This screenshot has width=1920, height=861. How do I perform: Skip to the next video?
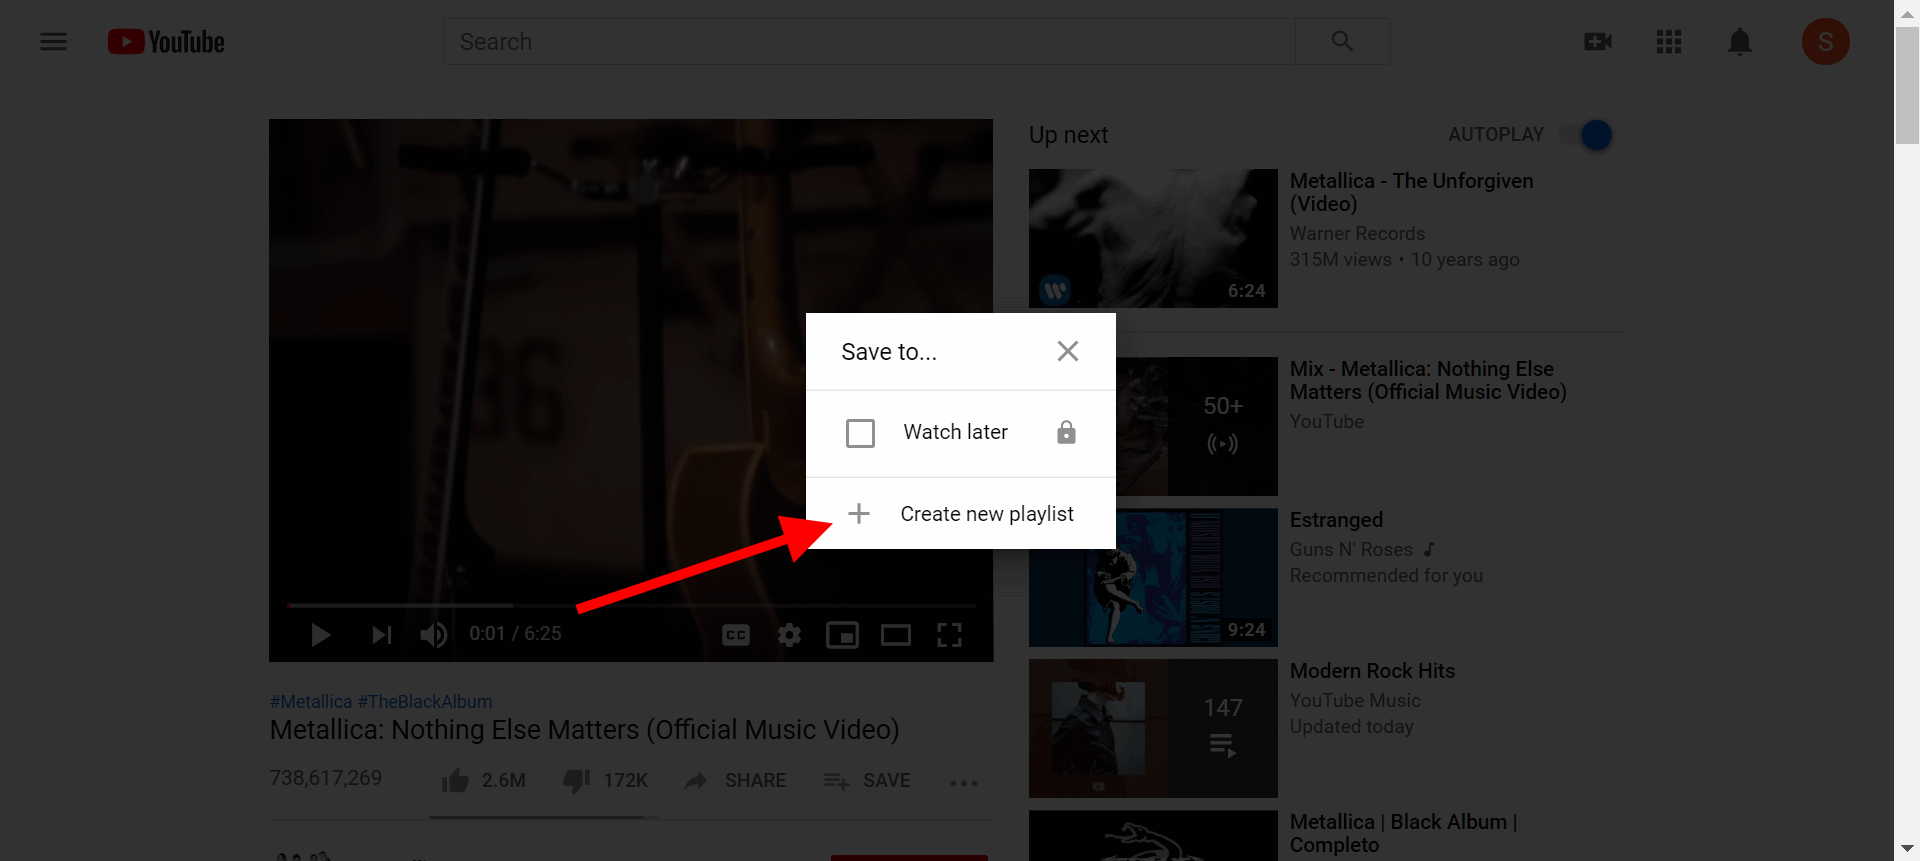pyautogui.click(x=381, y=635)
